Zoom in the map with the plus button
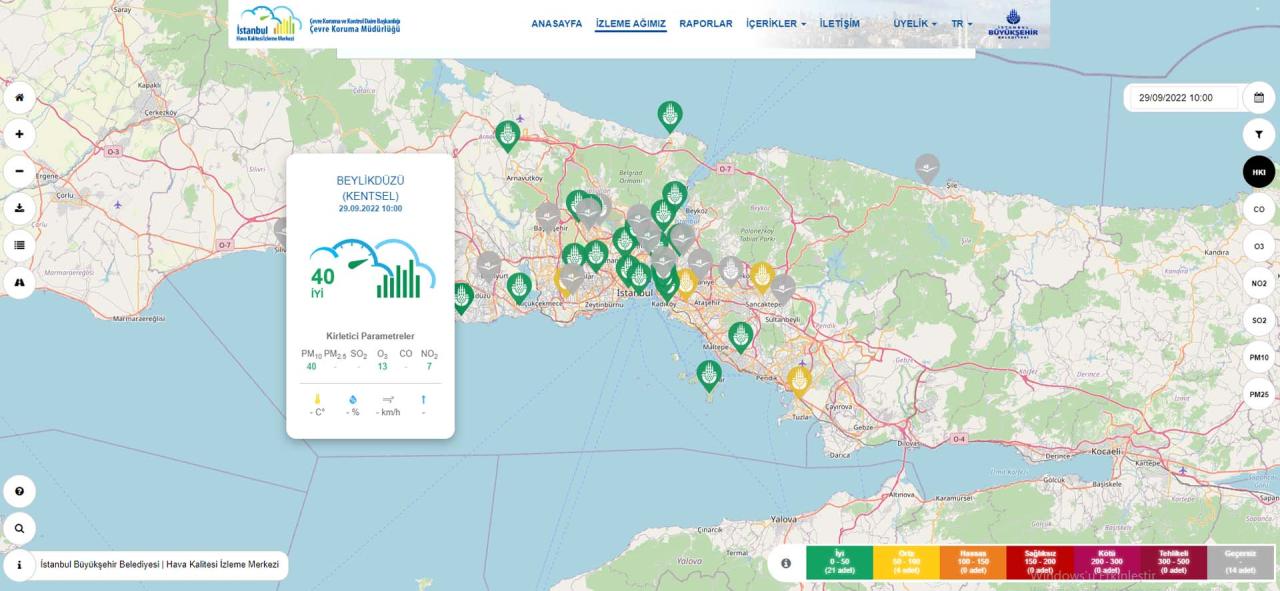The image size is (1280, 591). tap(19, 134)
